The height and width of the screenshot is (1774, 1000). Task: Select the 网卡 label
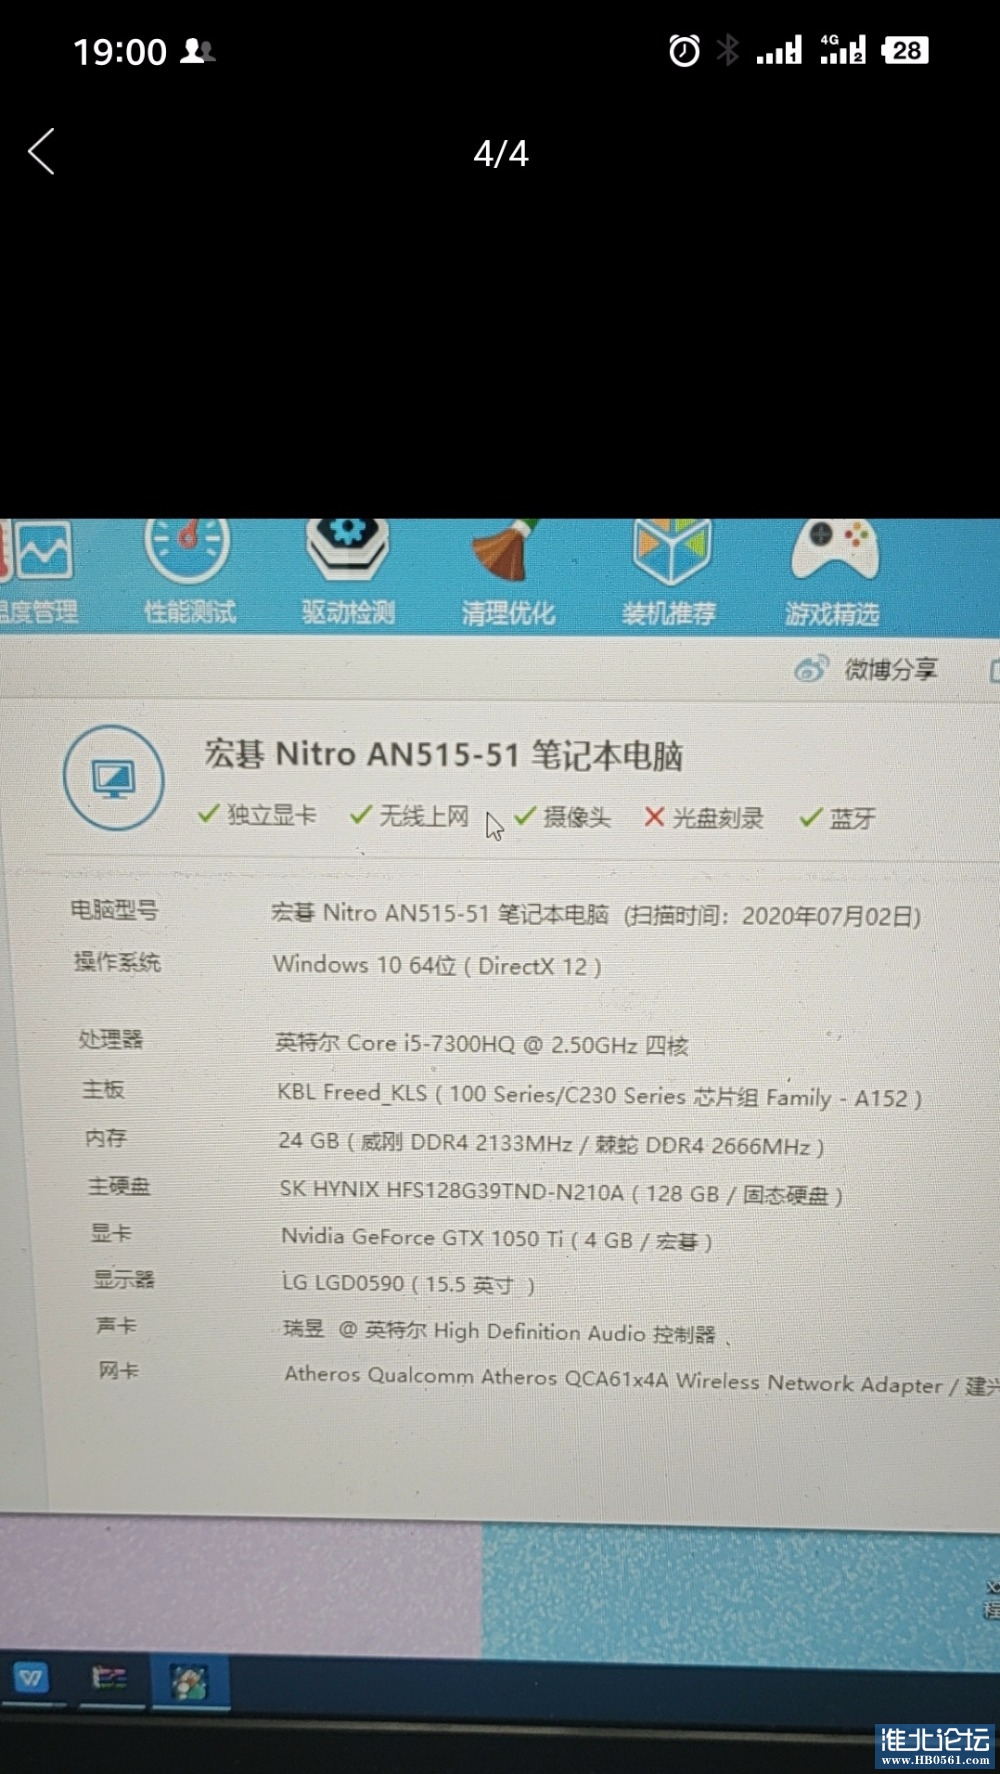pos(119,1370)
